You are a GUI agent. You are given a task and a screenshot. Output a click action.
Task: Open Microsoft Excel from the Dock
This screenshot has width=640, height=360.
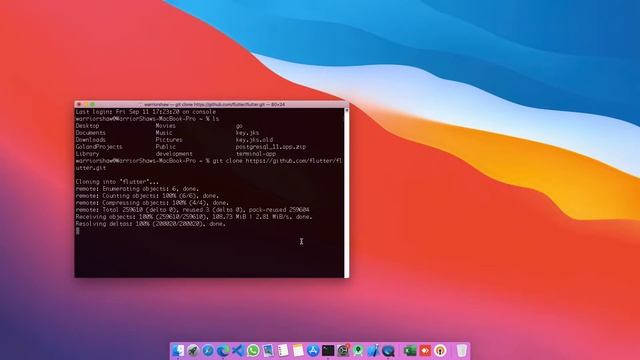(x=410, y=351)
